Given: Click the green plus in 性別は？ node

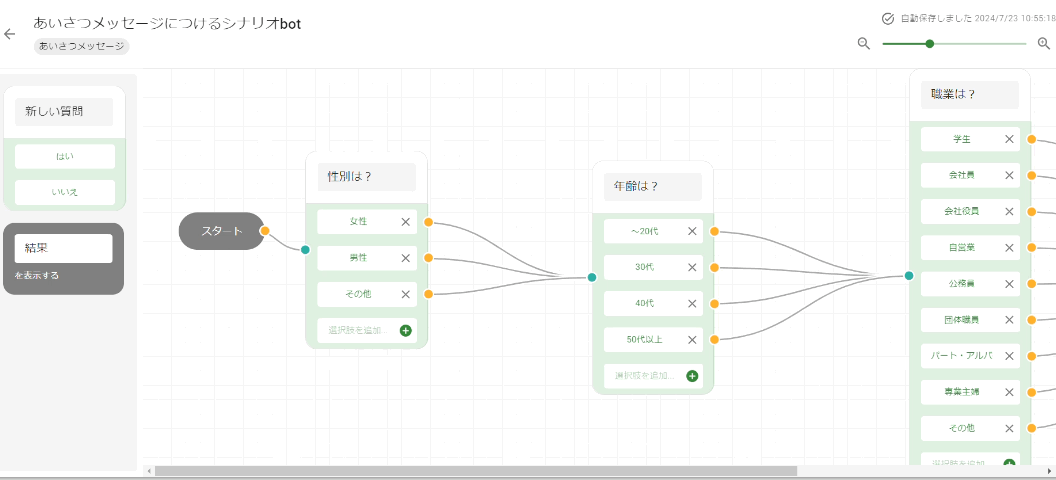Looking at the screenshot, I should (x=405, y=330).
